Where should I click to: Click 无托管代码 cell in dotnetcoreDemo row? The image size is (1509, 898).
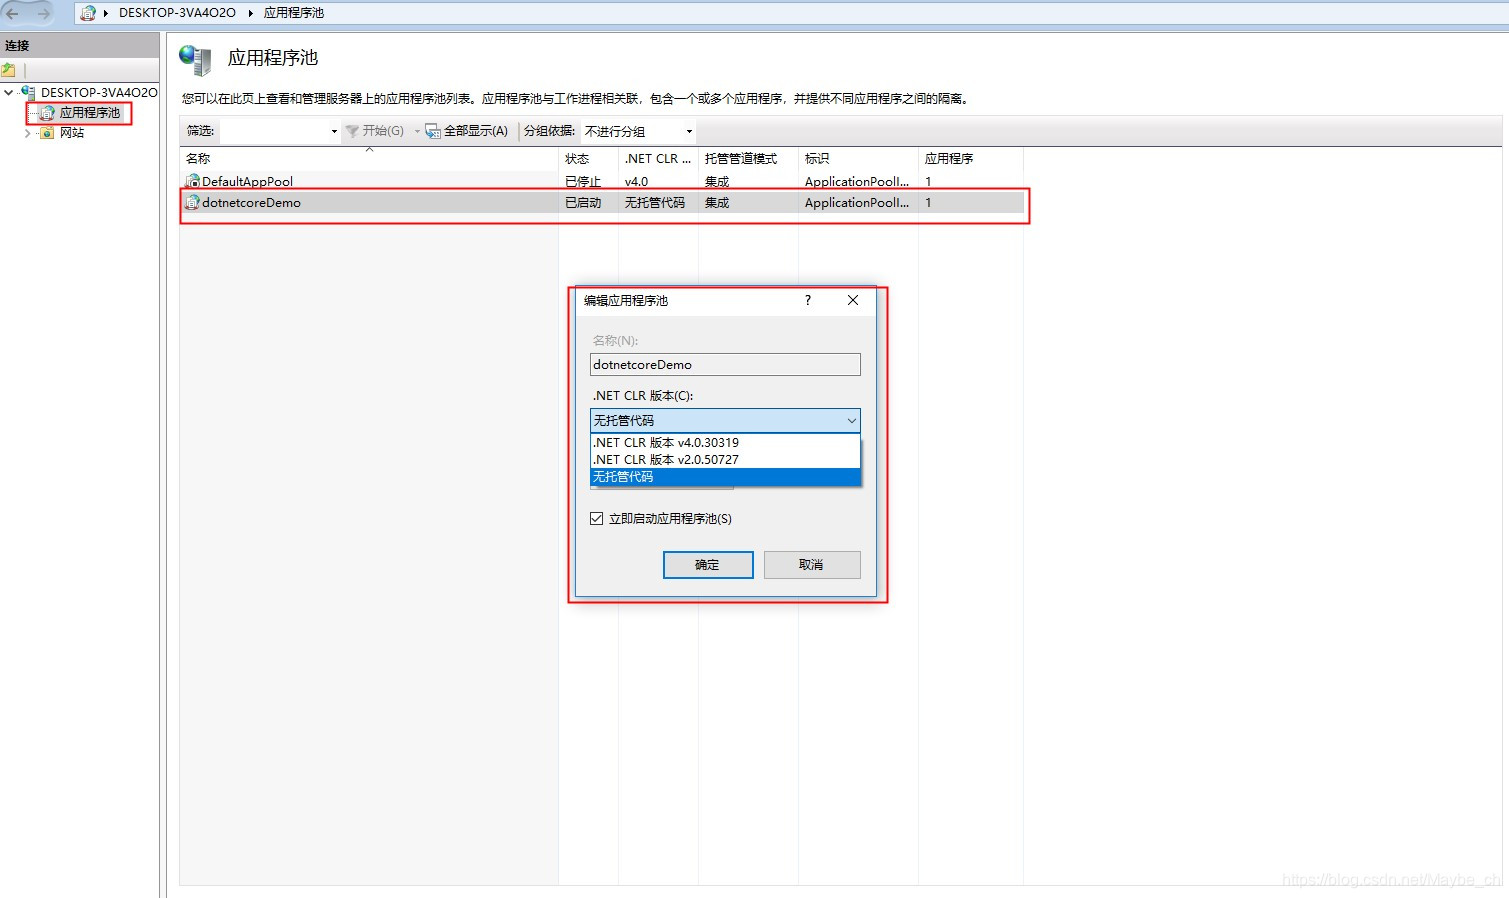click(655, 202)
